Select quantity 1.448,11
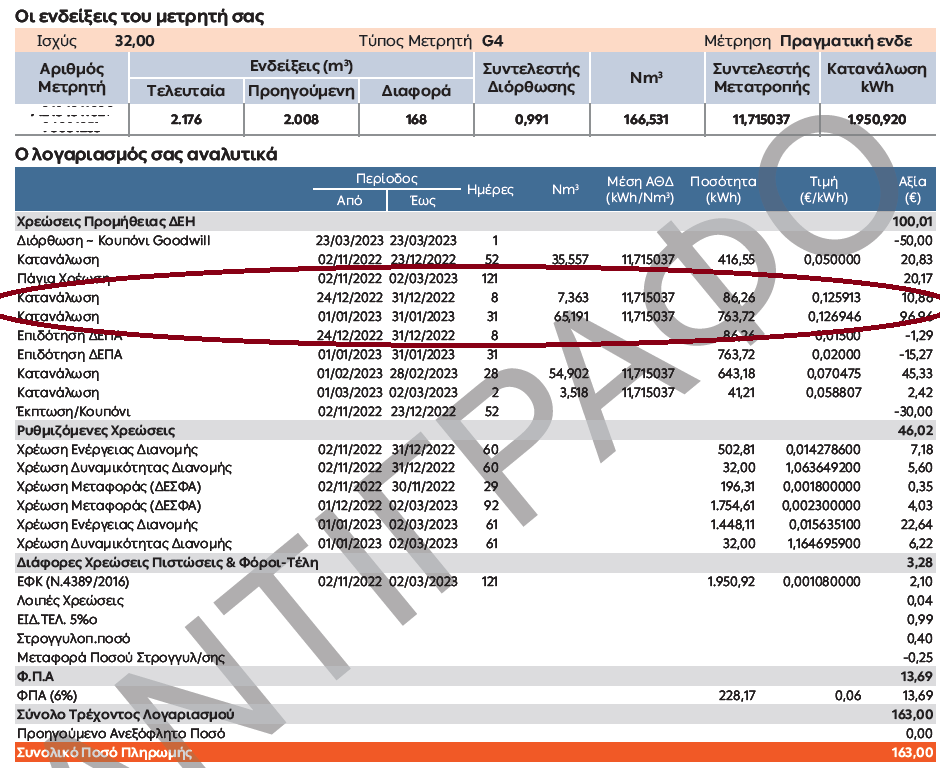Screen dimensions: 940x768 click(x=733, y=525)
